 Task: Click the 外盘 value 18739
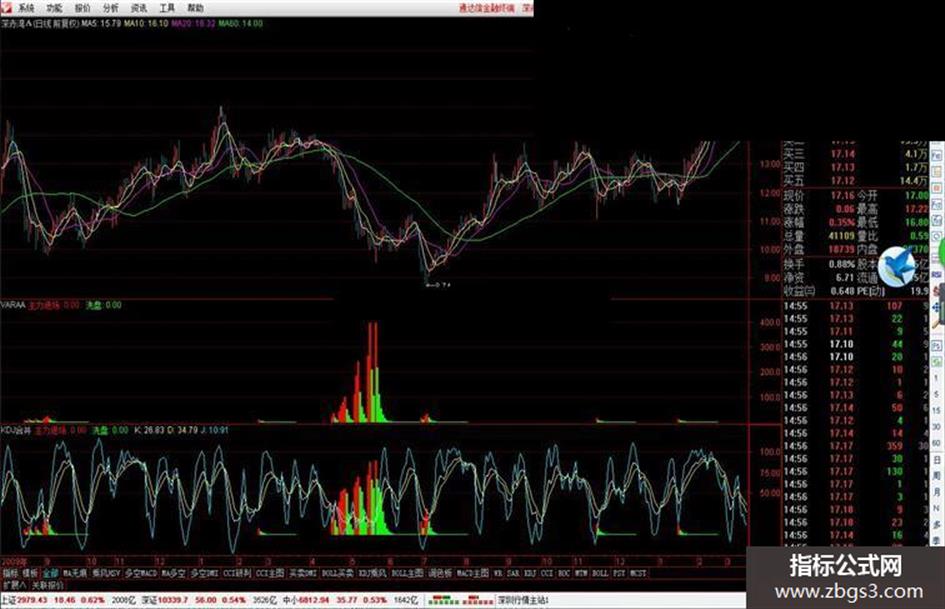coord(841,249)
